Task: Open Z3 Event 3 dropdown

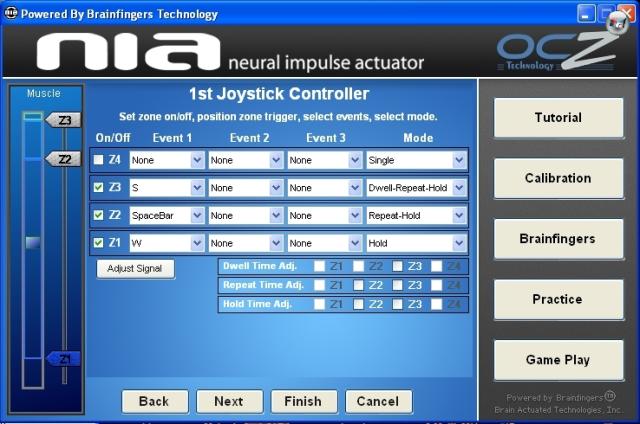Action: [324, 188]
